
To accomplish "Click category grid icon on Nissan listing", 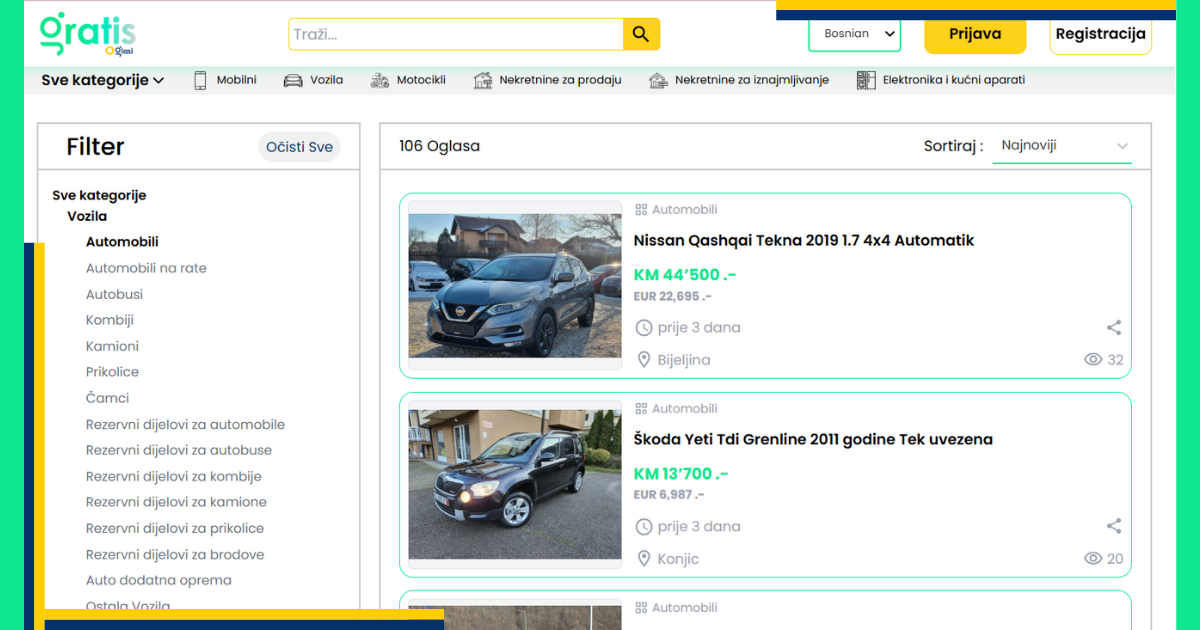I will 641,210.
